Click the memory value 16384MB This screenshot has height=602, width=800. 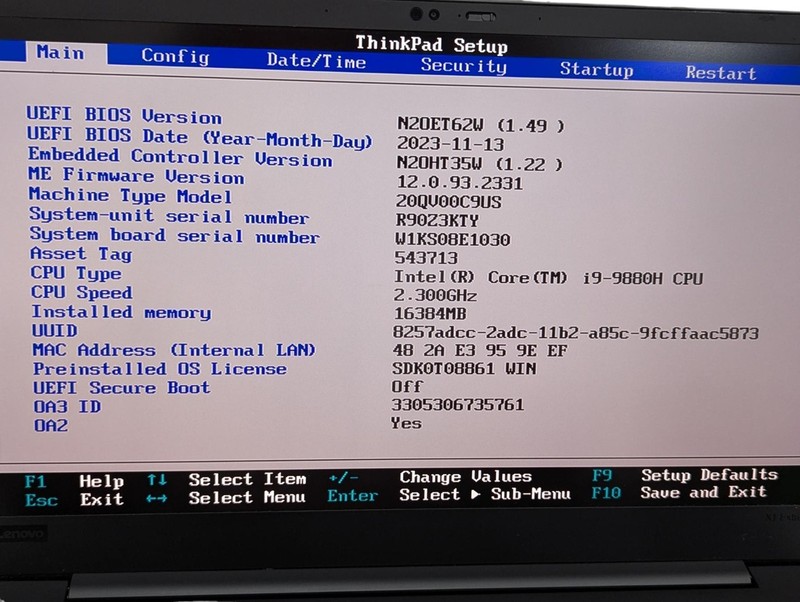coord(430,313)
